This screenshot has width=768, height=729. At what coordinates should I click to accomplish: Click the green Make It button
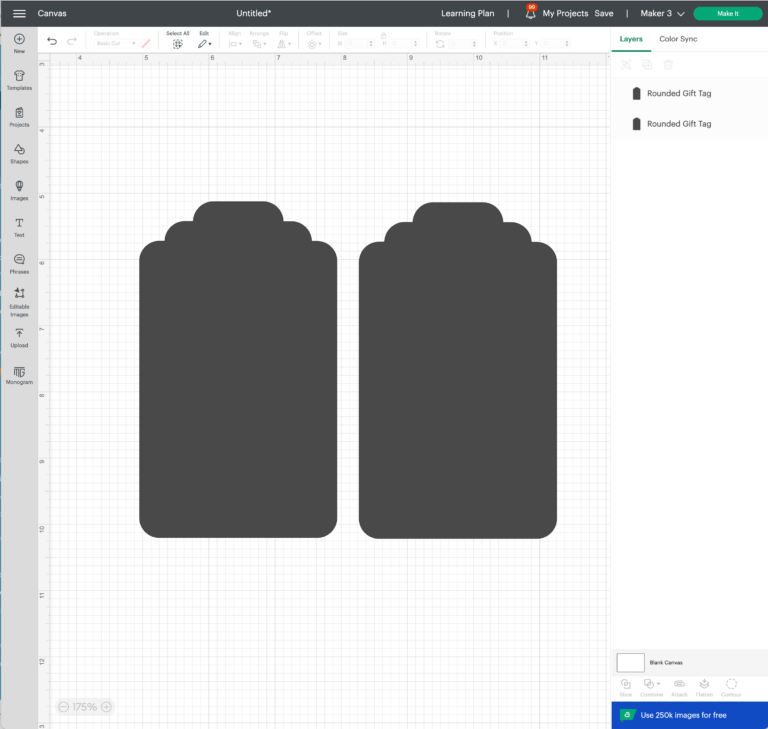pyautogui.click(x=727, y=14)
